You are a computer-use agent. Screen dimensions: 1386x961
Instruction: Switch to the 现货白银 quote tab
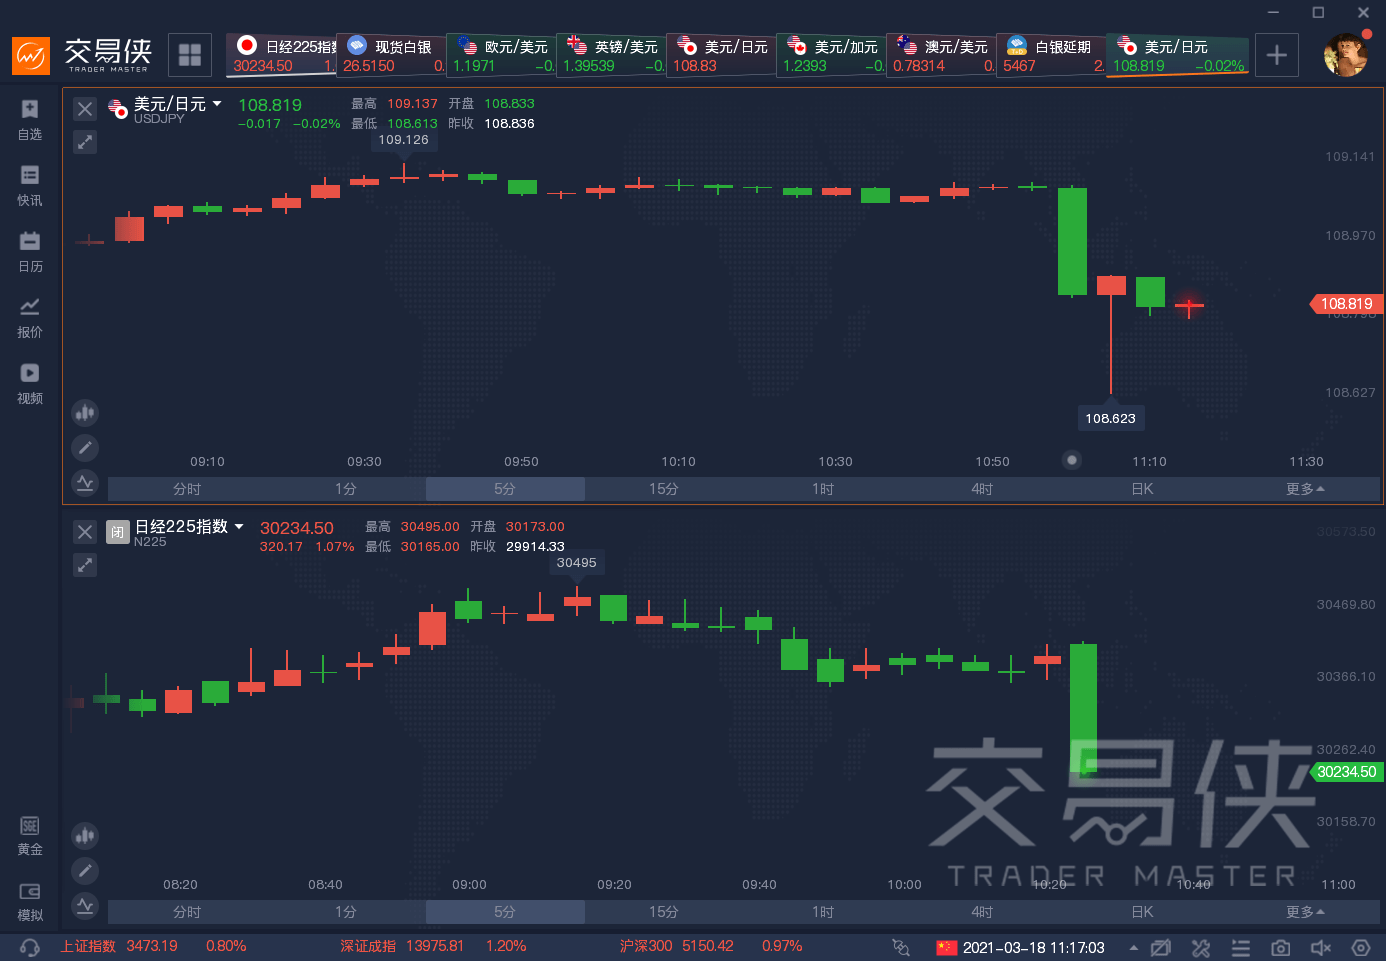pyautogui.click(x=391, y=55)
